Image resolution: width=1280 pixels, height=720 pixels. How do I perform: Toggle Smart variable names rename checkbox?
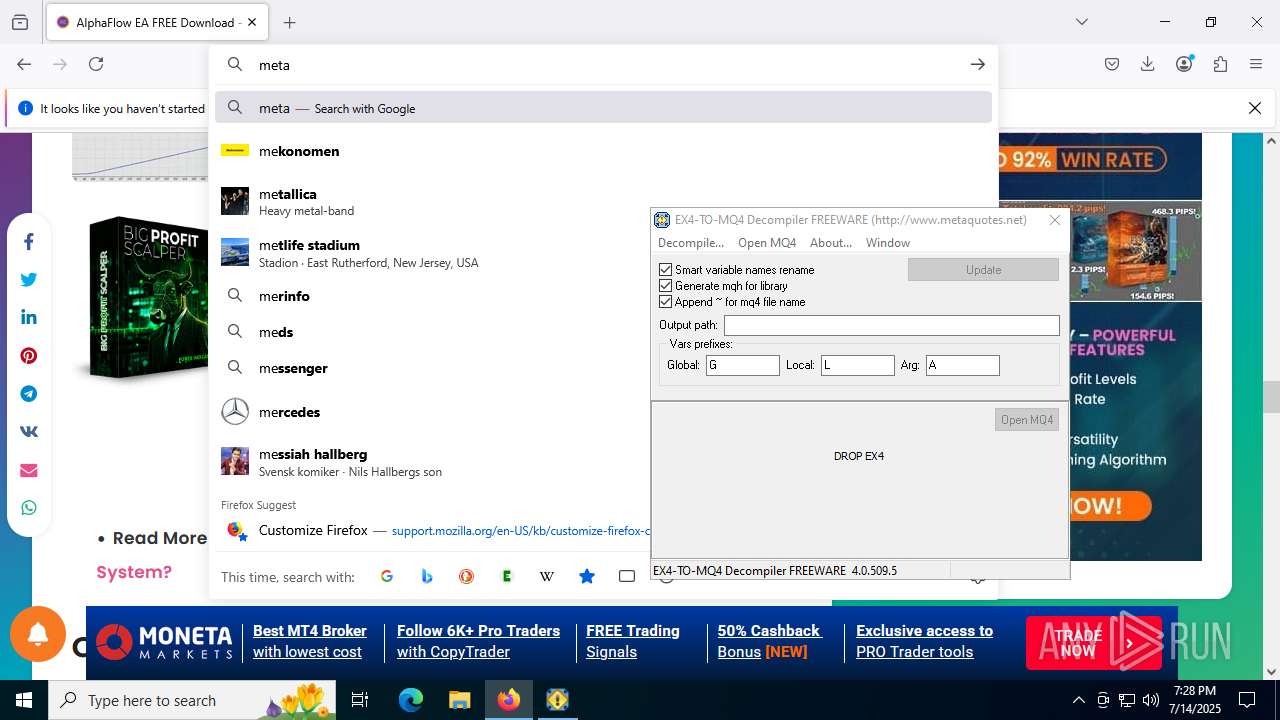pyautogui.click(x=665, y=270)
